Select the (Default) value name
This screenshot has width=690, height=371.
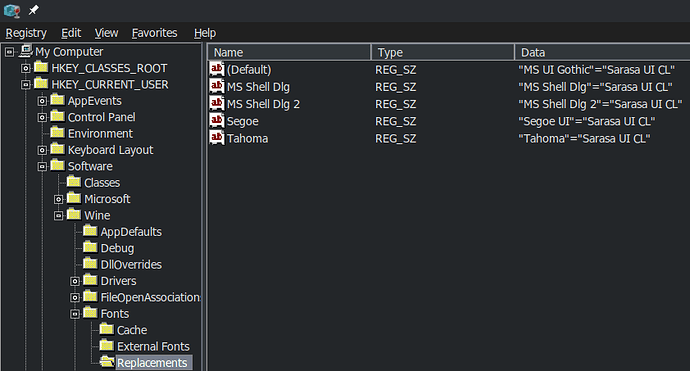coord(249,70)
